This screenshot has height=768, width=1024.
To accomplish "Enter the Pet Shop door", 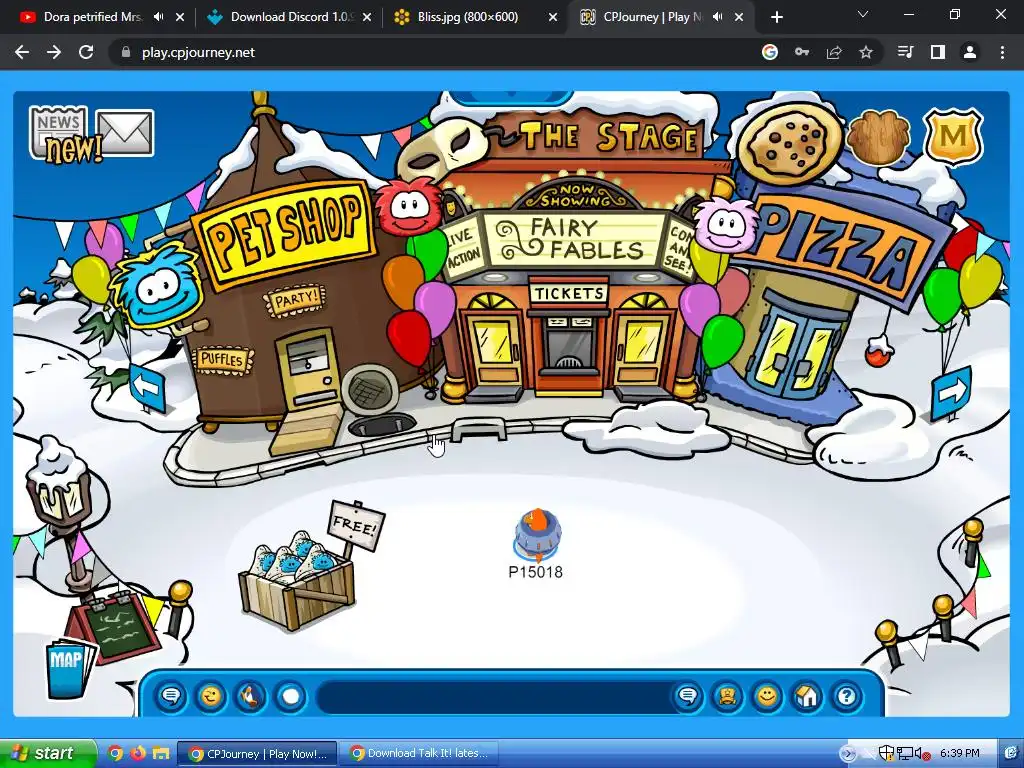I will [x=310, y=370].
